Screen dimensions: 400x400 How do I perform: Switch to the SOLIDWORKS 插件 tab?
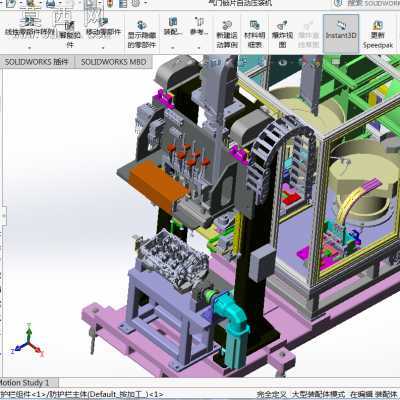click(36, 62)
